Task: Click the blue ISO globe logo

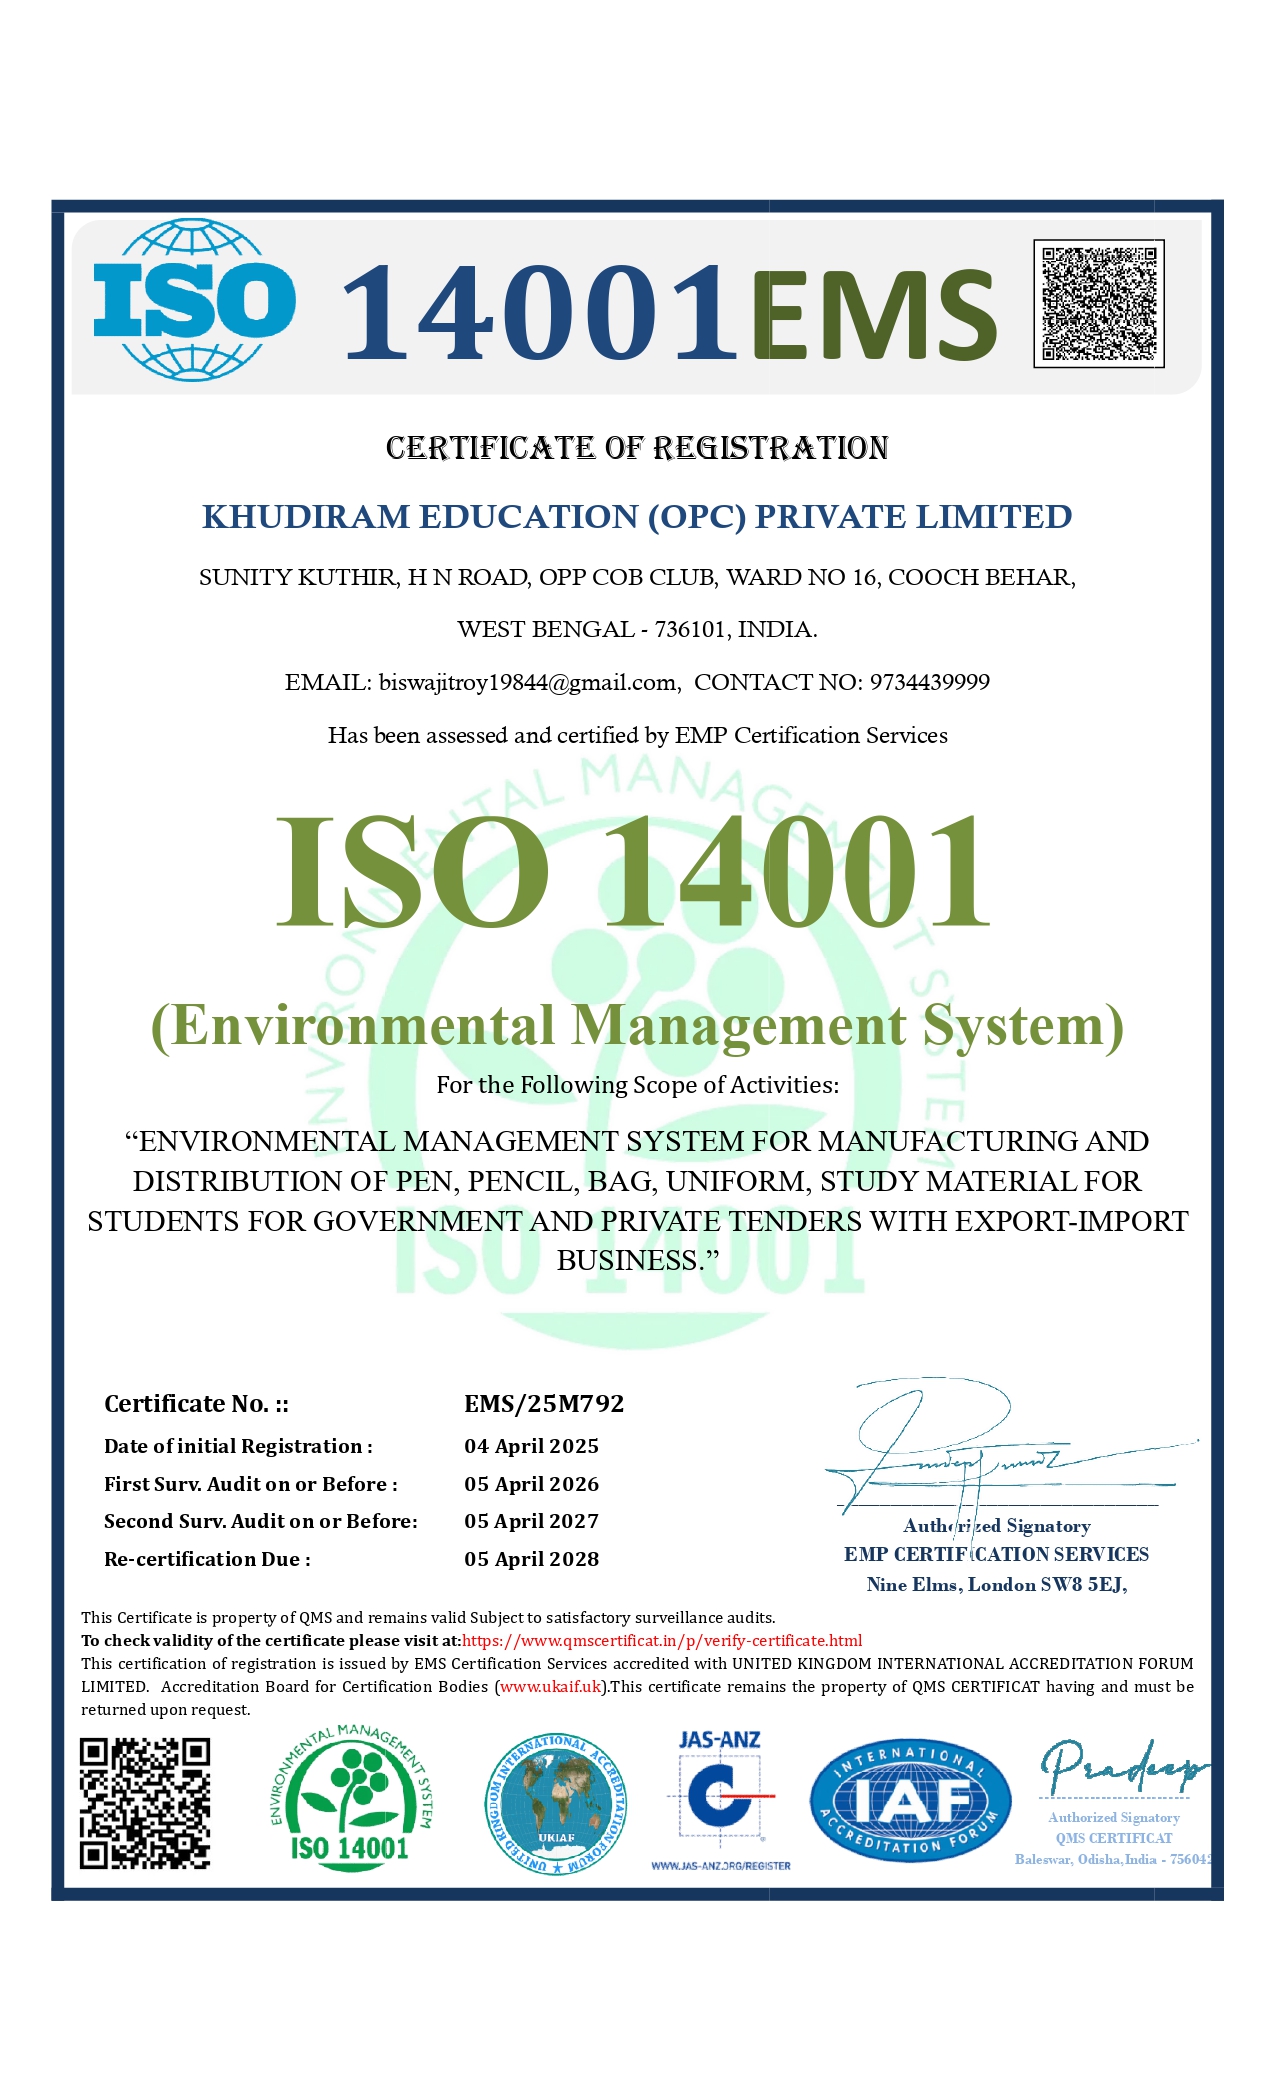Action: point(194,300)
